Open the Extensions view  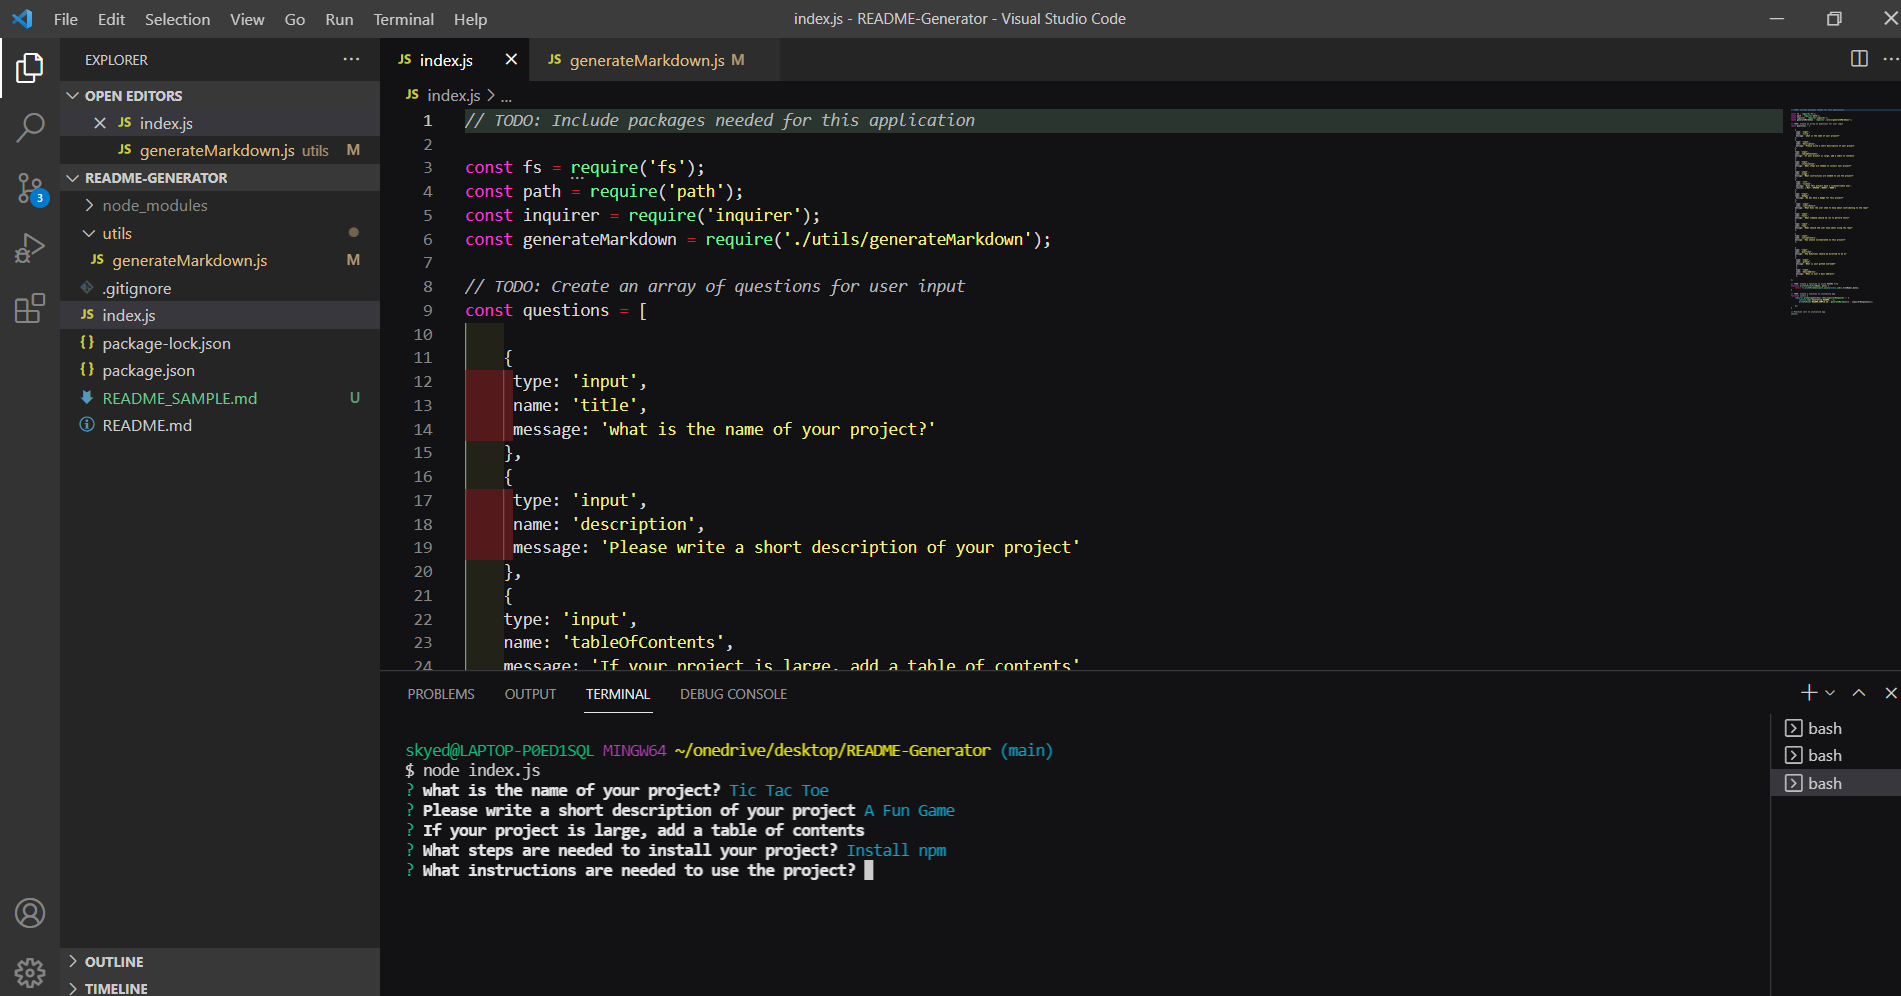click(30, 308)
